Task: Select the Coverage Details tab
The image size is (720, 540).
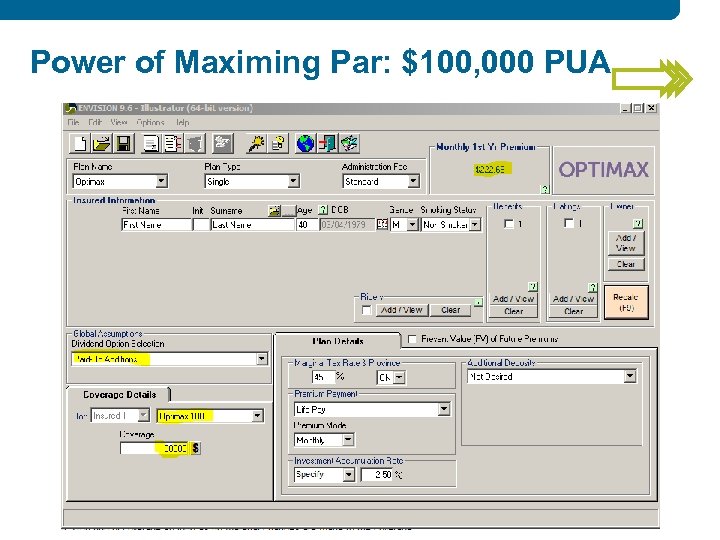Action: click(119, 395)
